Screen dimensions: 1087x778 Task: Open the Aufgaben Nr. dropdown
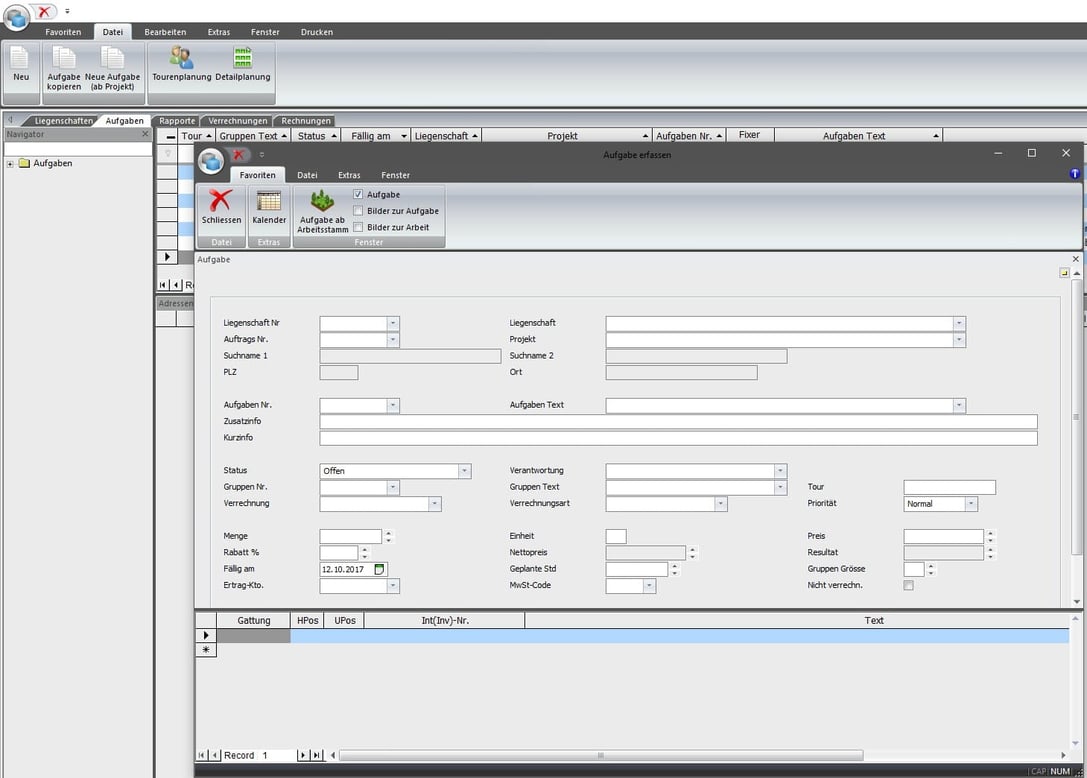pyautogui.click(x=393, y=405)
